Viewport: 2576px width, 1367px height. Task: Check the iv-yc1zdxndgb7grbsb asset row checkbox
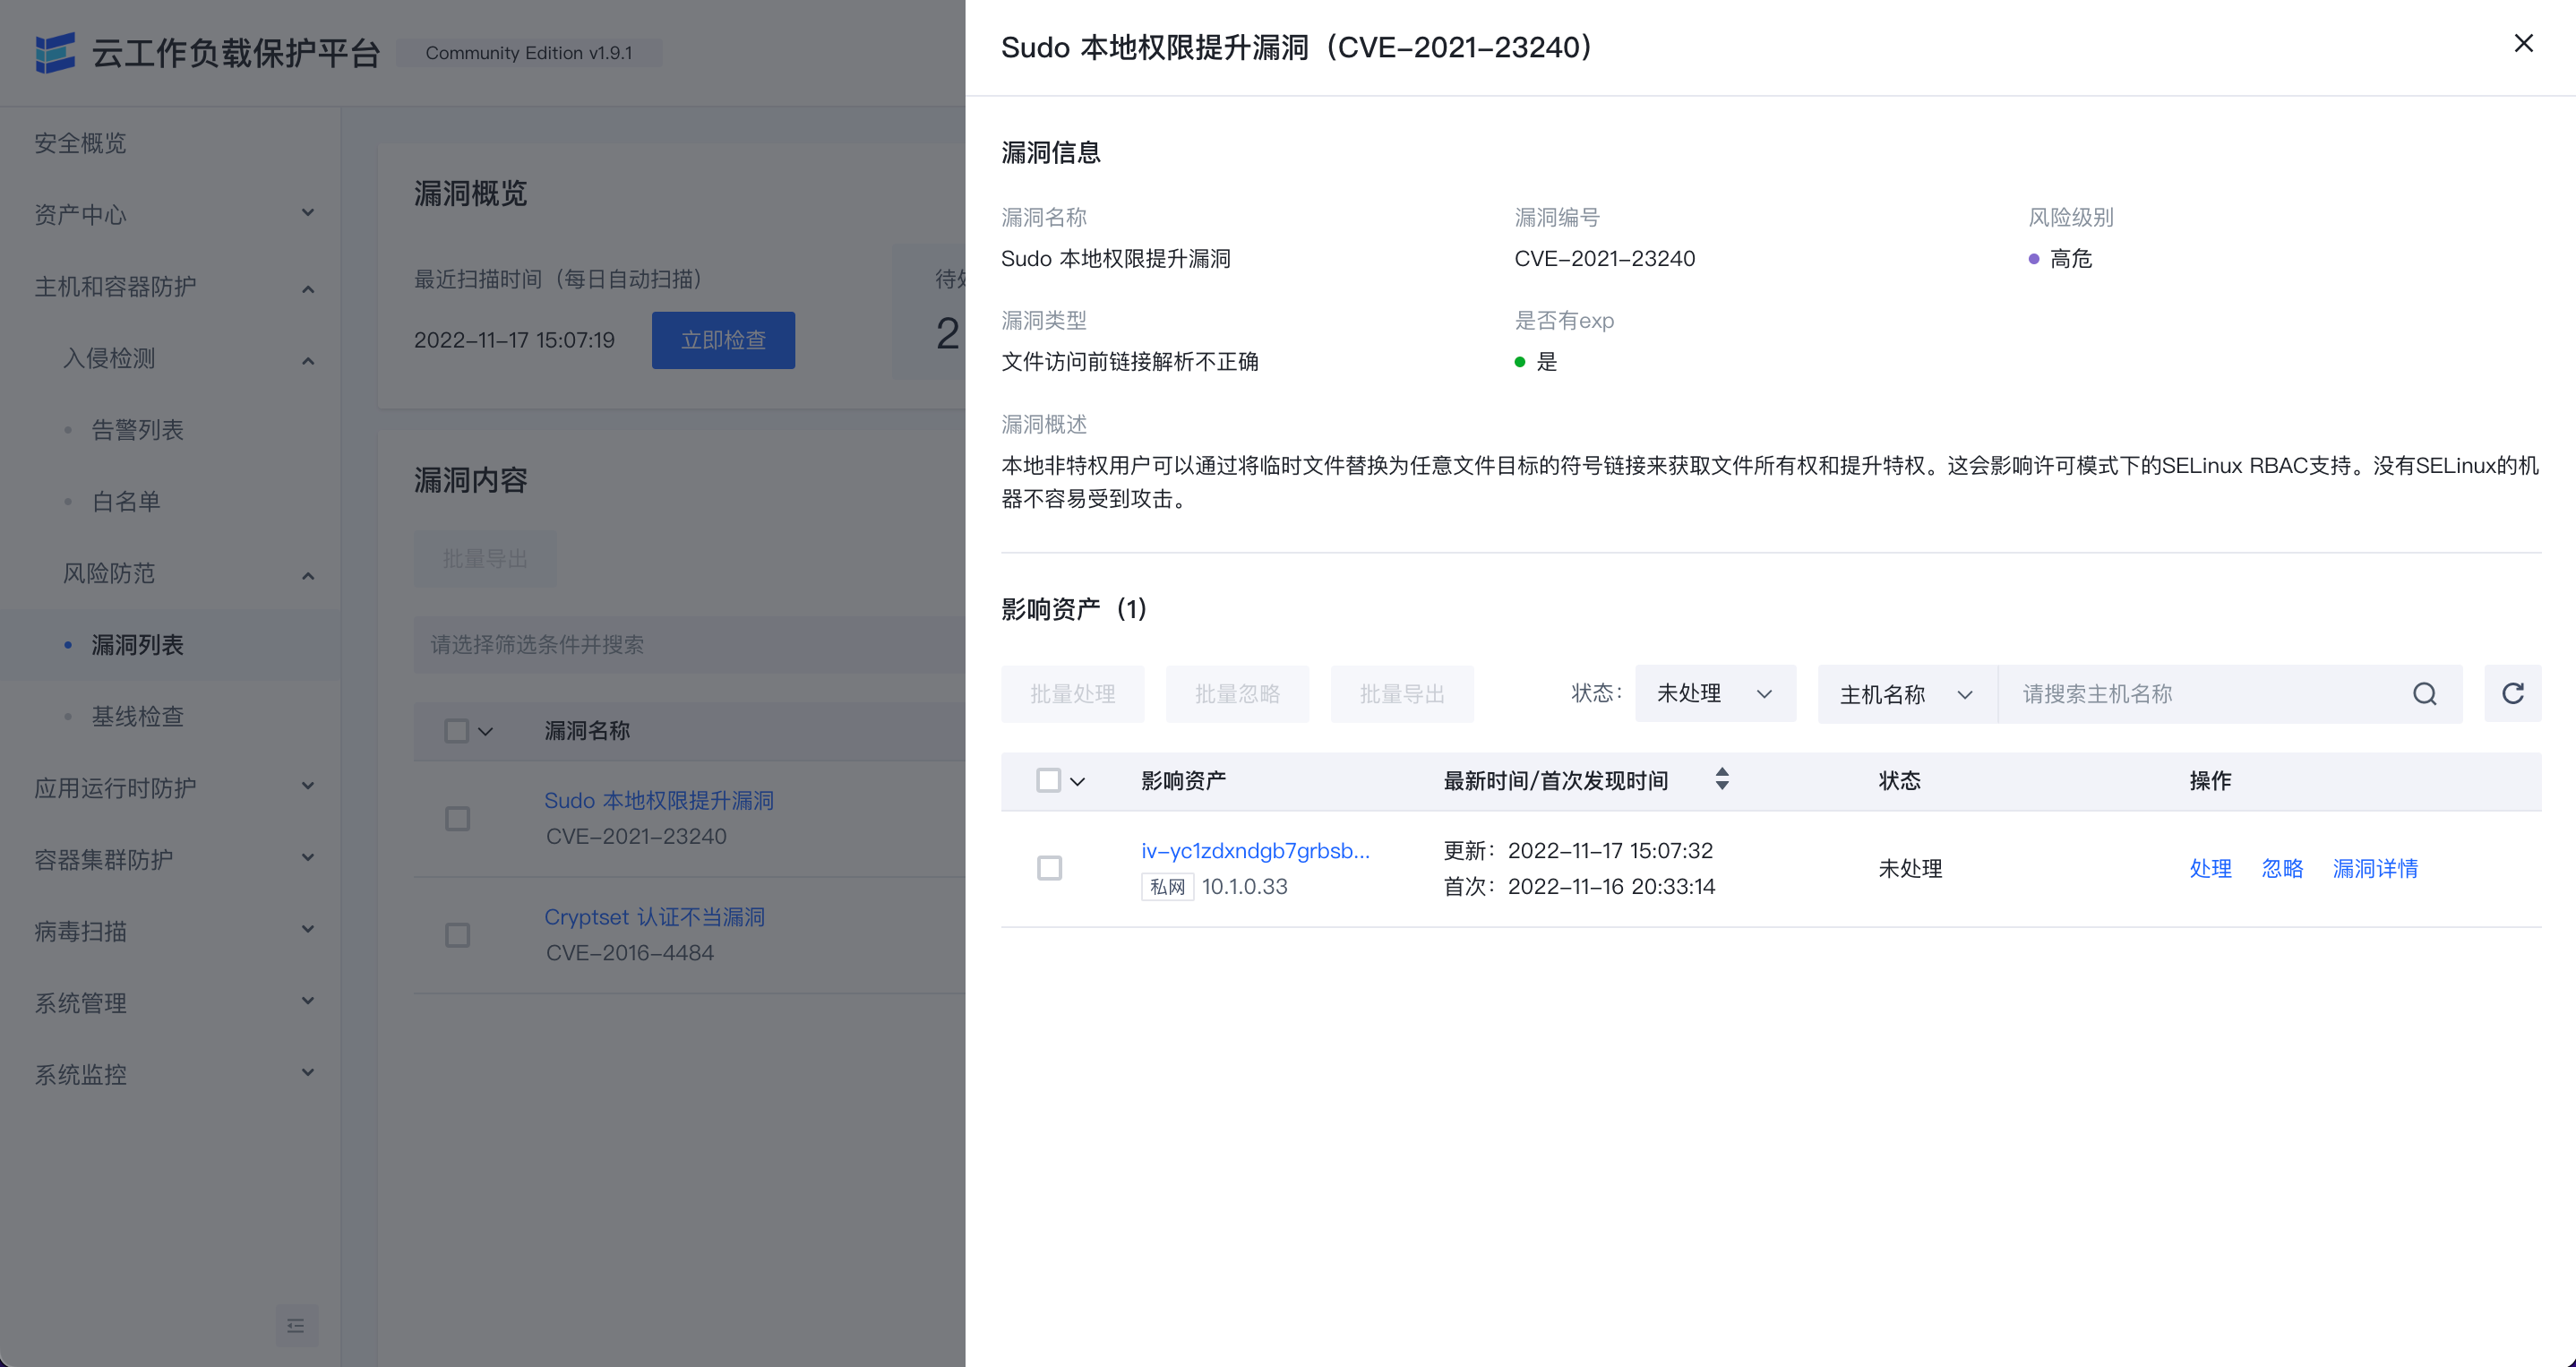click(1049, 868)
